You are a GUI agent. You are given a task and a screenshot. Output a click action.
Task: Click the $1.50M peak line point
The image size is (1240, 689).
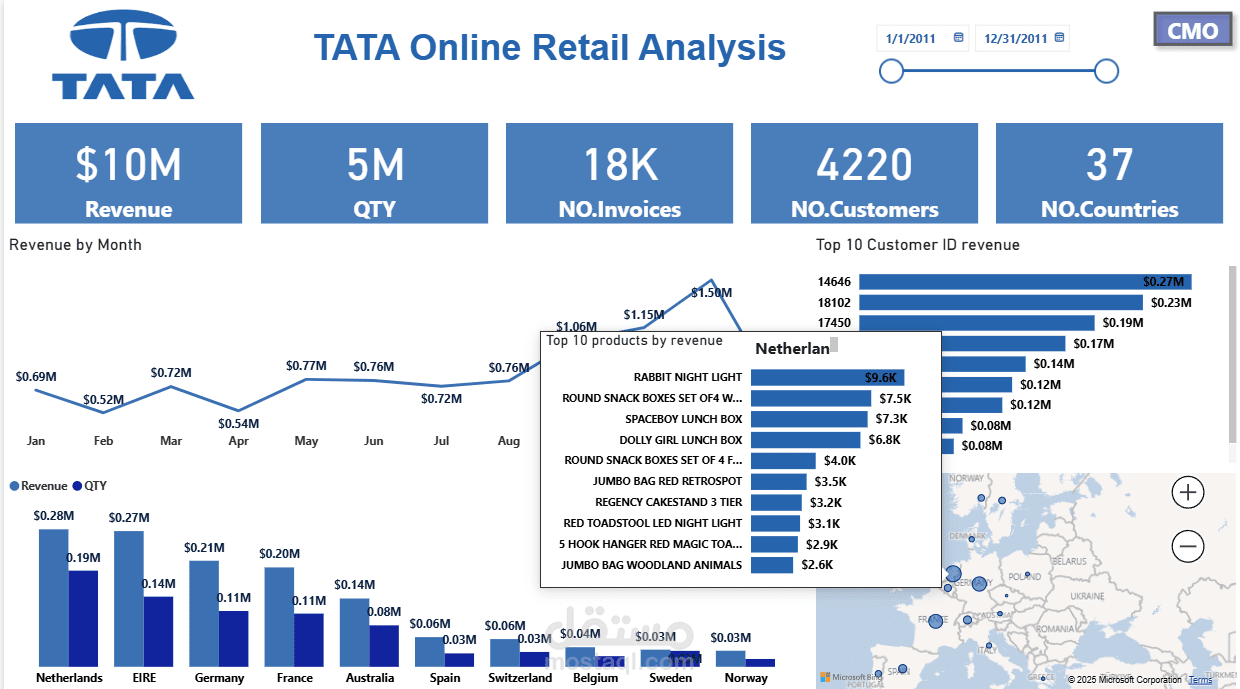tap(711, 280)
